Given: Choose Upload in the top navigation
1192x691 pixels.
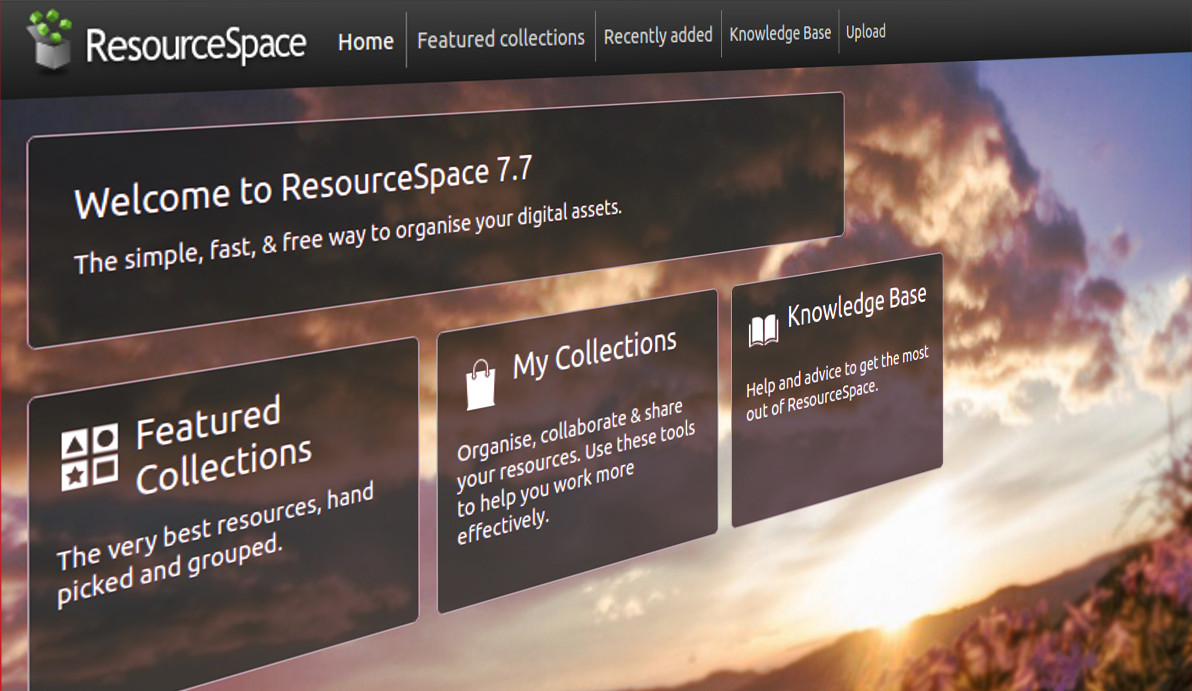Looking at the screenshot, I should pyautogui.click(x=866, y=32).
